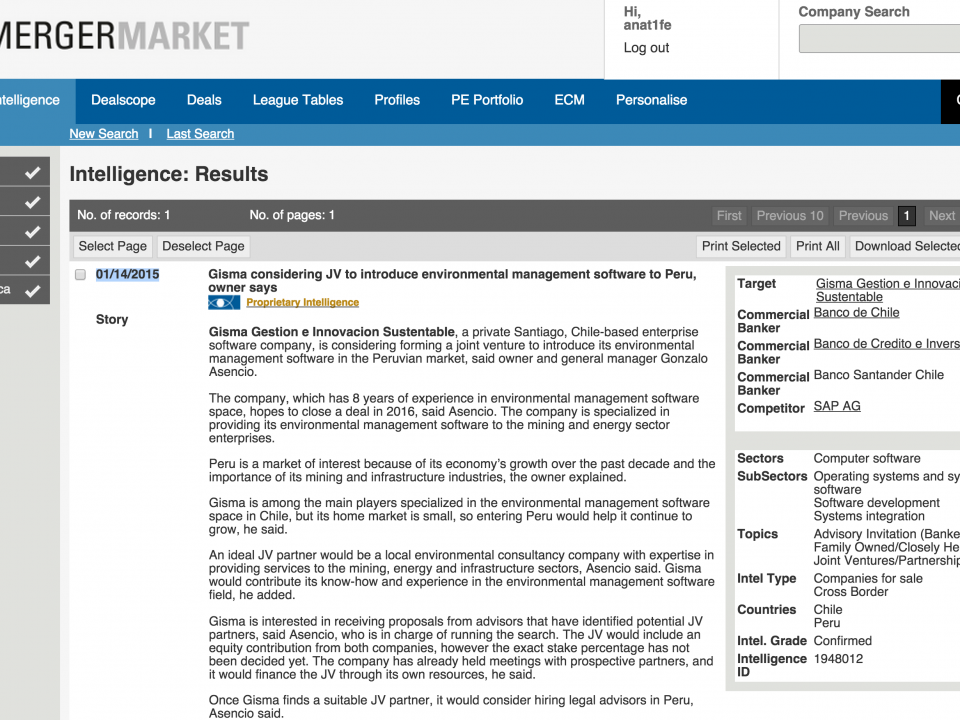The width and height of the screenshot is (960, 720).
Task: Switch to League Tables tab
Action: tap(298, 100)
